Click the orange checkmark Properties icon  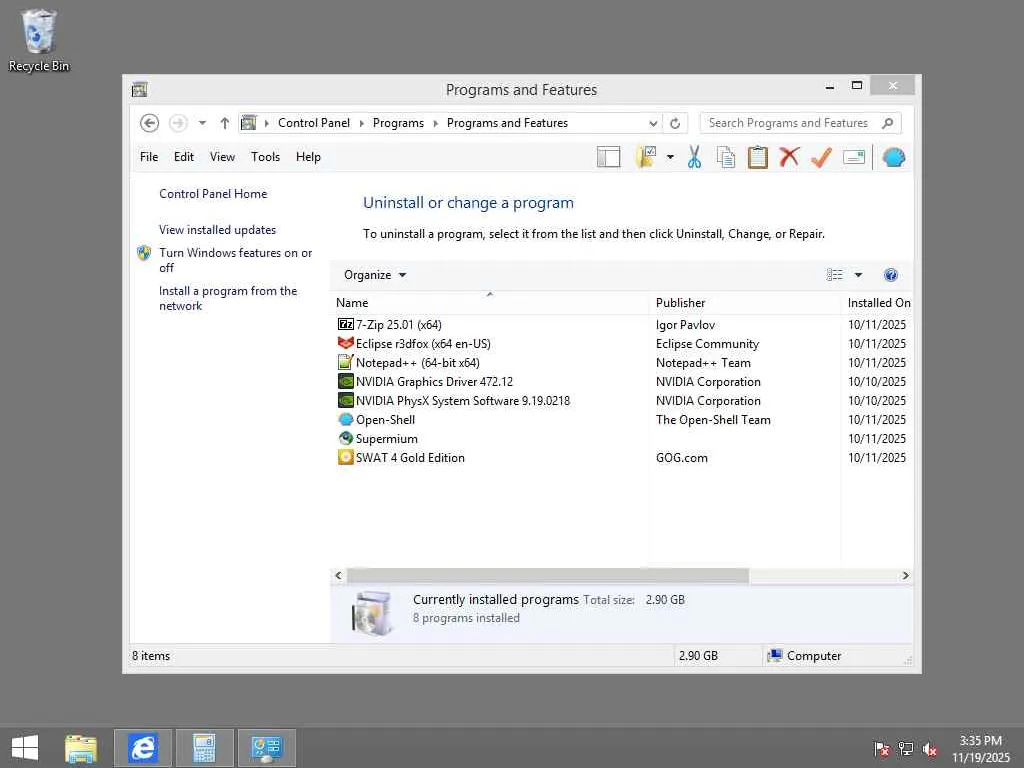(821, 157)
